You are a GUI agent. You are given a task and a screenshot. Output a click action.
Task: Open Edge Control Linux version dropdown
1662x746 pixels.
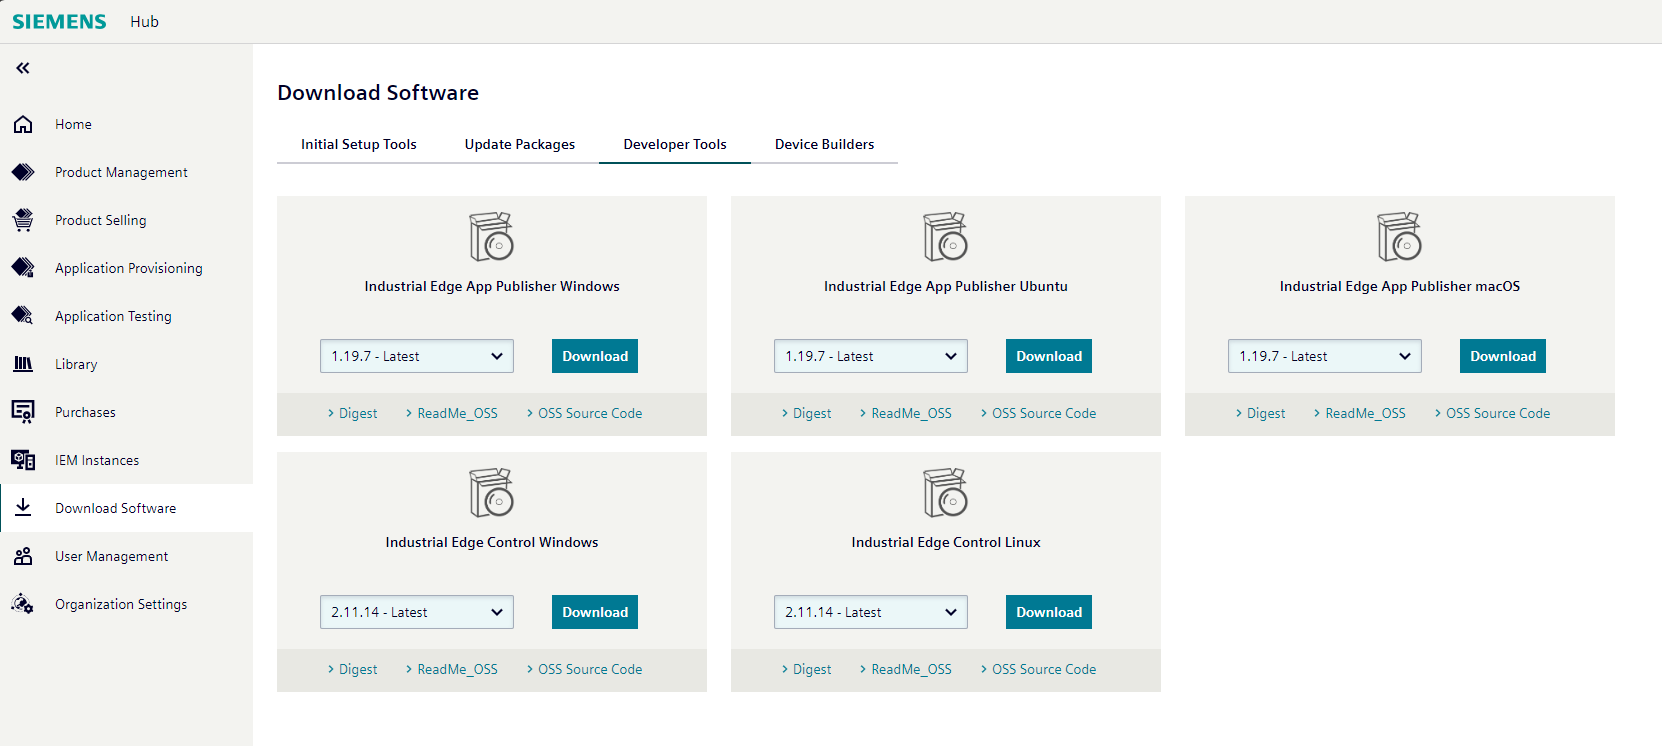pos(871,612)
